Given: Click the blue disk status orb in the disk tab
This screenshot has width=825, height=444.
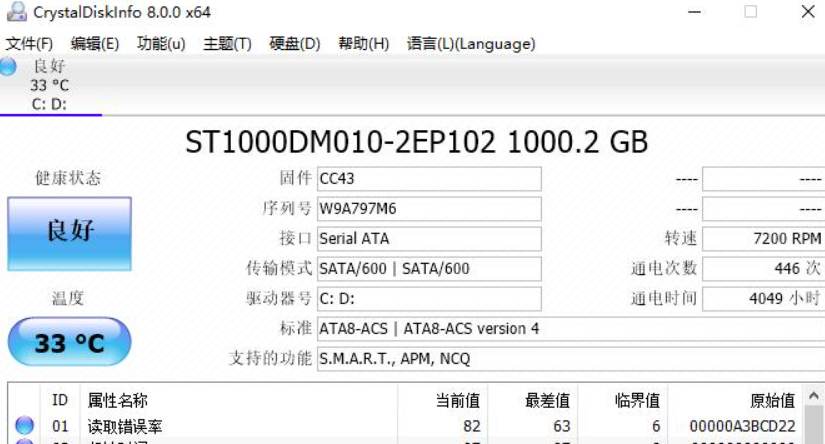Looking at the screenshot, I should click(x=8, y=67).
